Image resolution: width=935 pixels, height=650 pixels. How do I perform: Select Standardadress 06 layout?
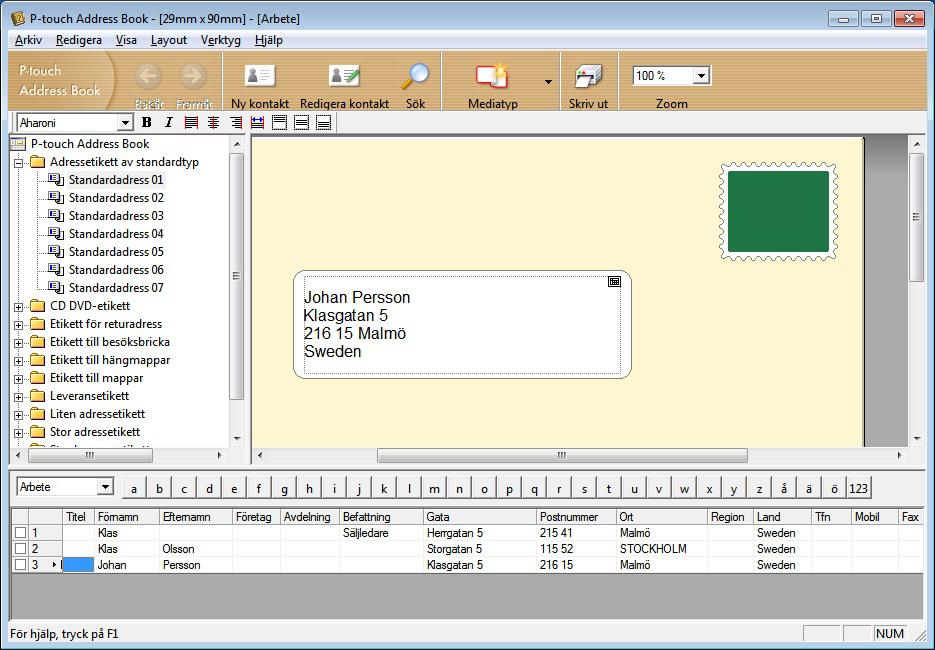pos(116,270)
